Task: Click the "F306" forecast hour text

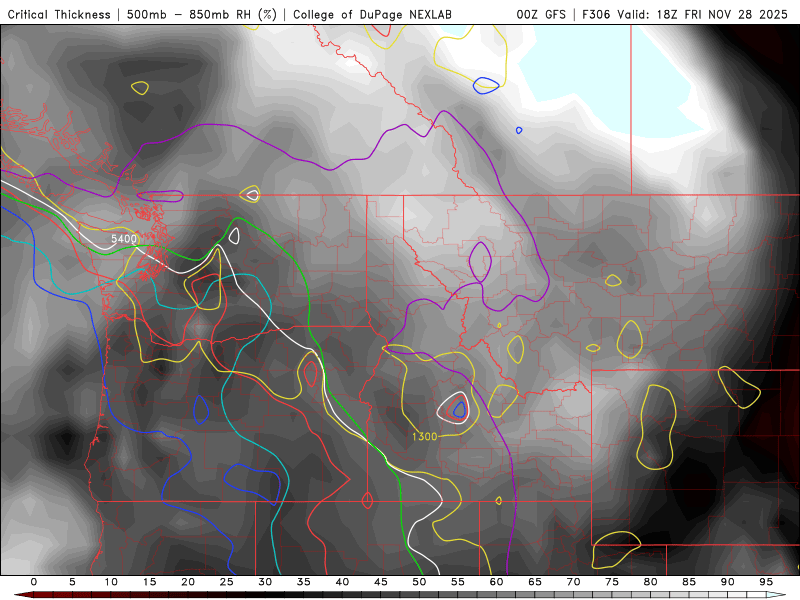Action: click(x=596, y=14)
